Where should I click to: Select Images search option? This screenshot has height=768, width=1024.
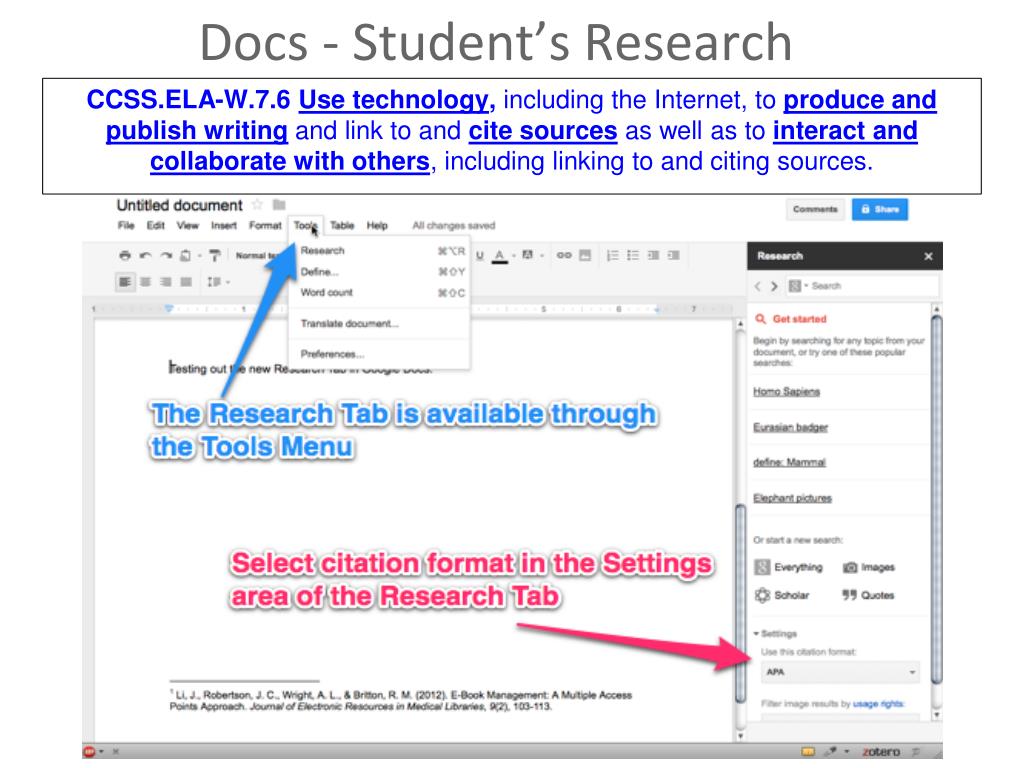click(869, 567)
